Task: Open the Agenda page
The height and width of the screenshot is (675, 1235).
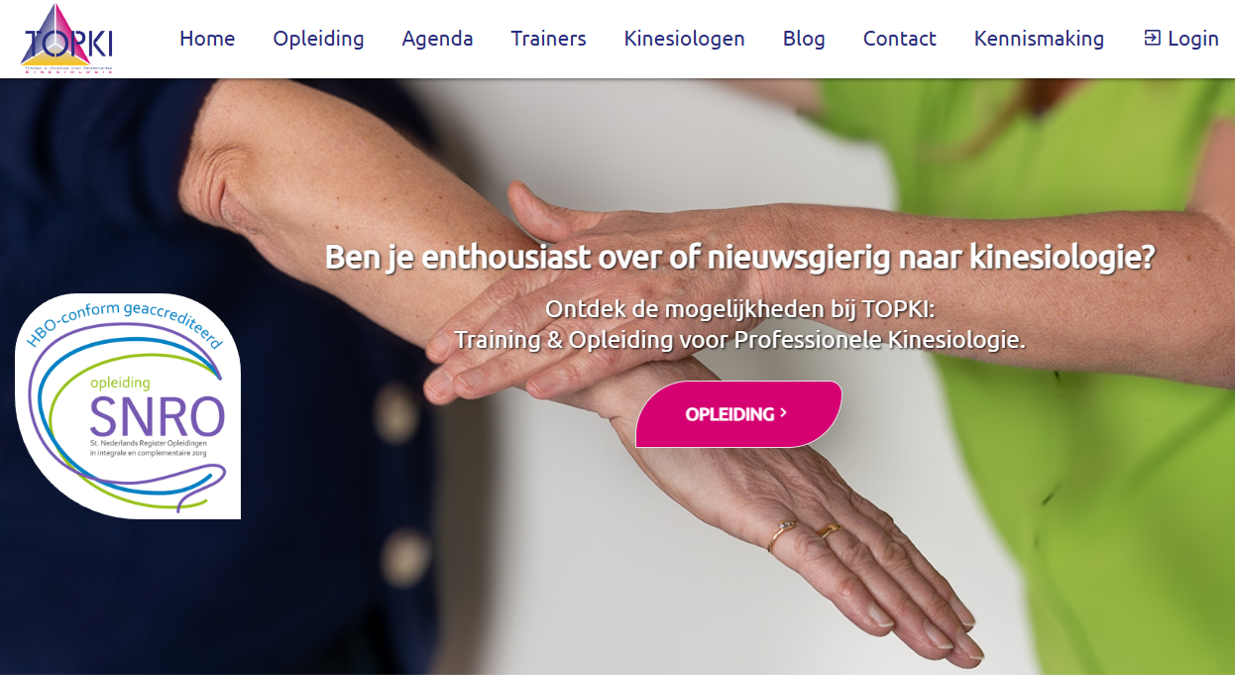Action: (x=437, y=38)
